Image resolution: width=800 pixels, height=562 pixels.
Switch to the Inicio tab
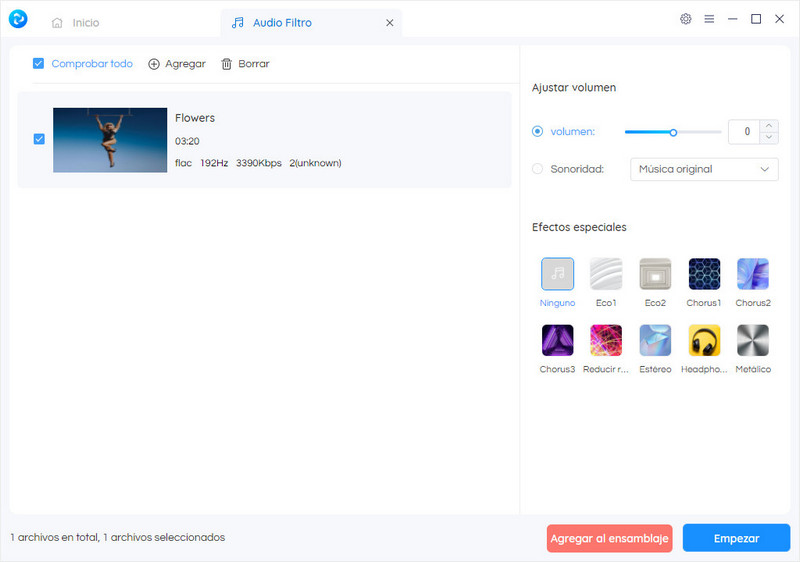[x=76, y=22]
